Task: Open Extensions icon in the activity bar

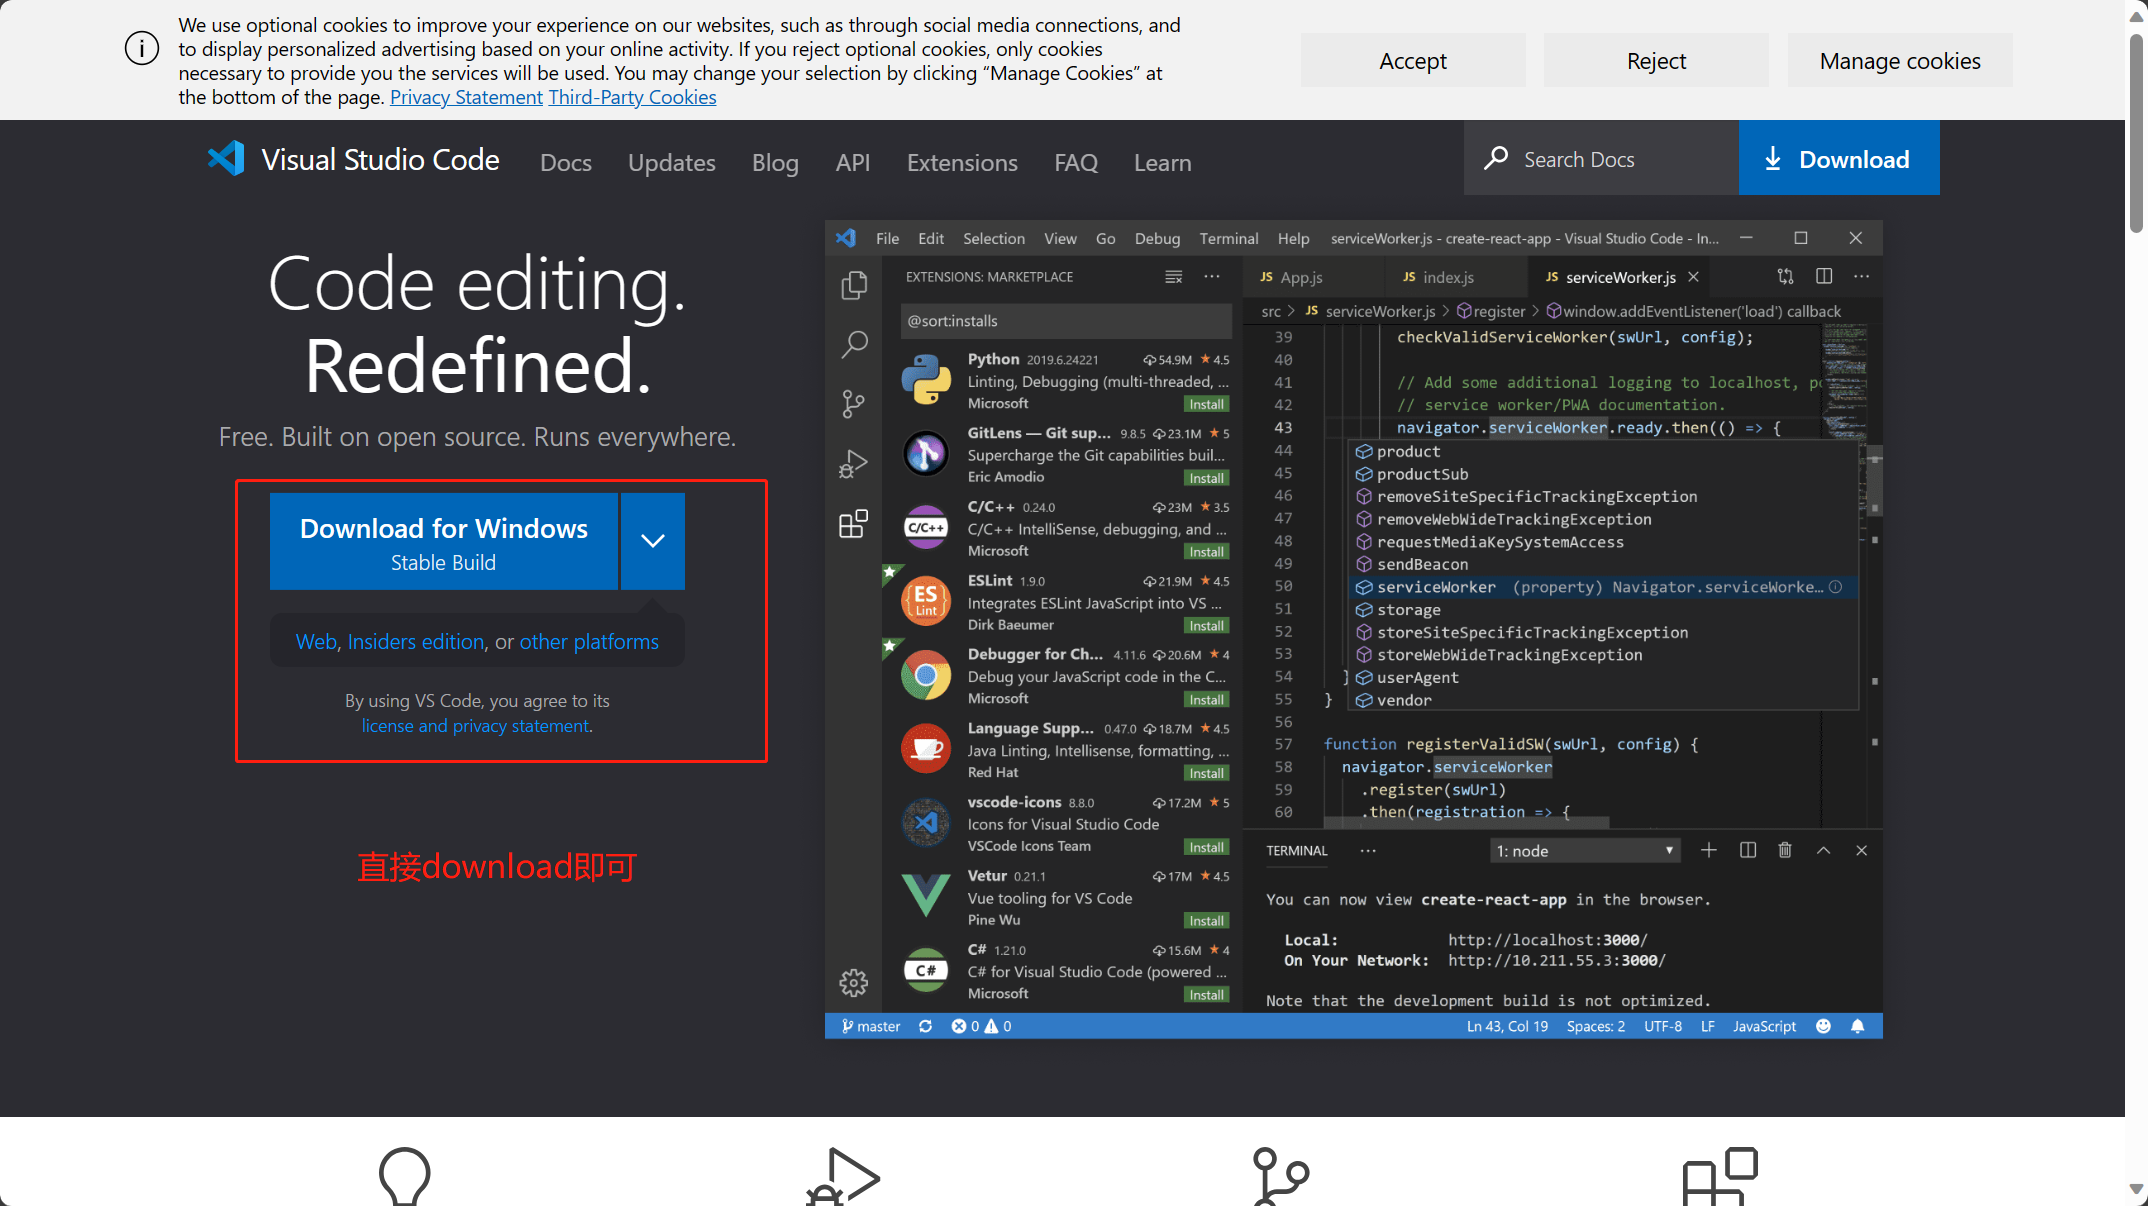Action: pyautogui.click(x=853, y=523)
